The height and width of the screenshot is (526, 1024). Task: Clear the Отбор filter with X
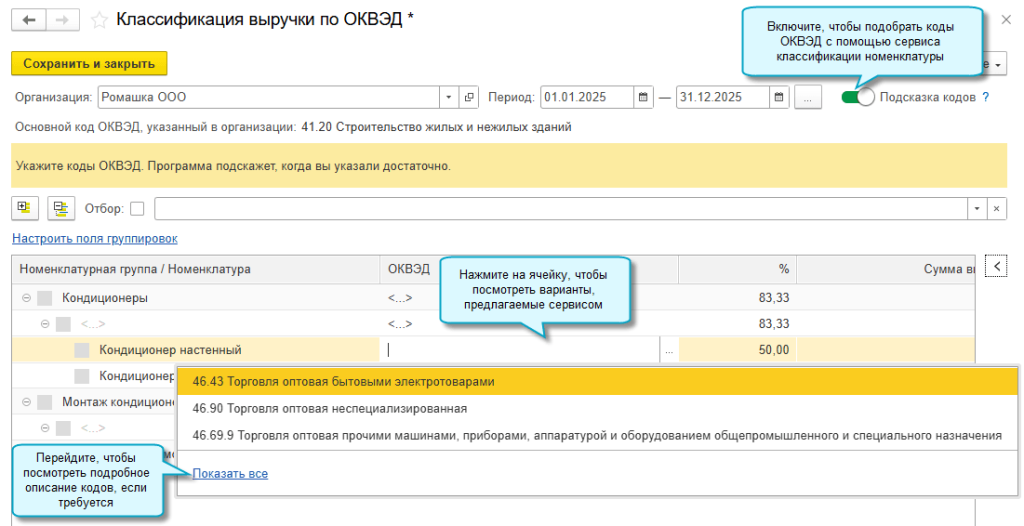(996, 208)
